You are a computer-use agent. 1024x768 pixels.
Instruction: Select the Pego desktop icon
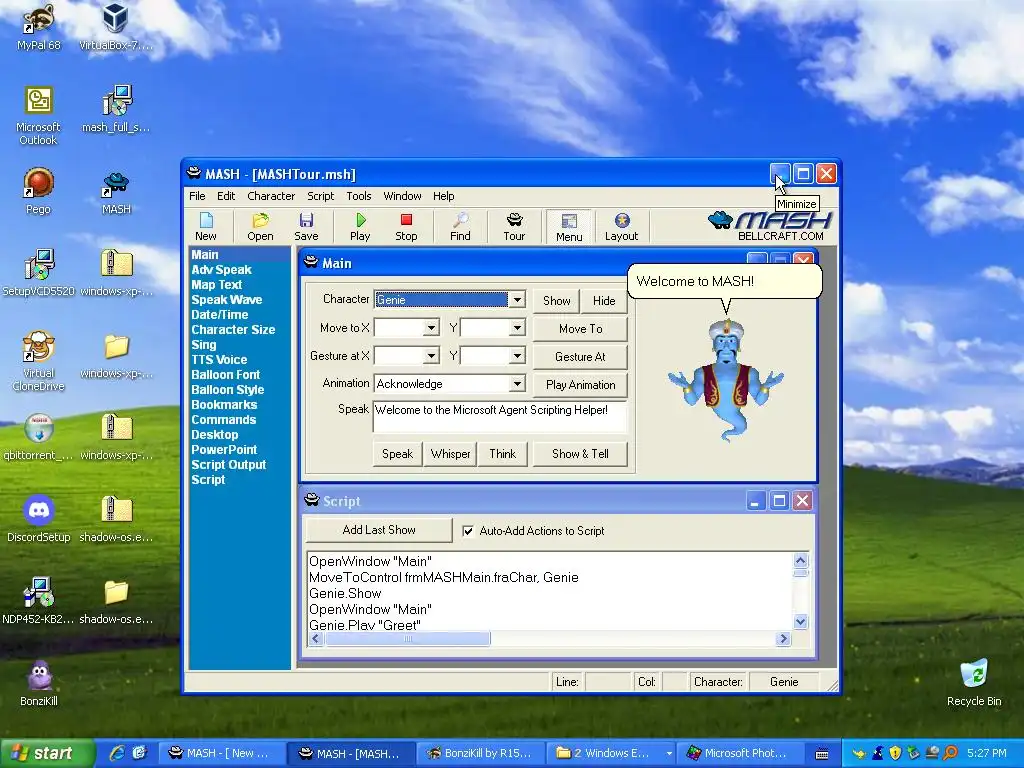38,191
